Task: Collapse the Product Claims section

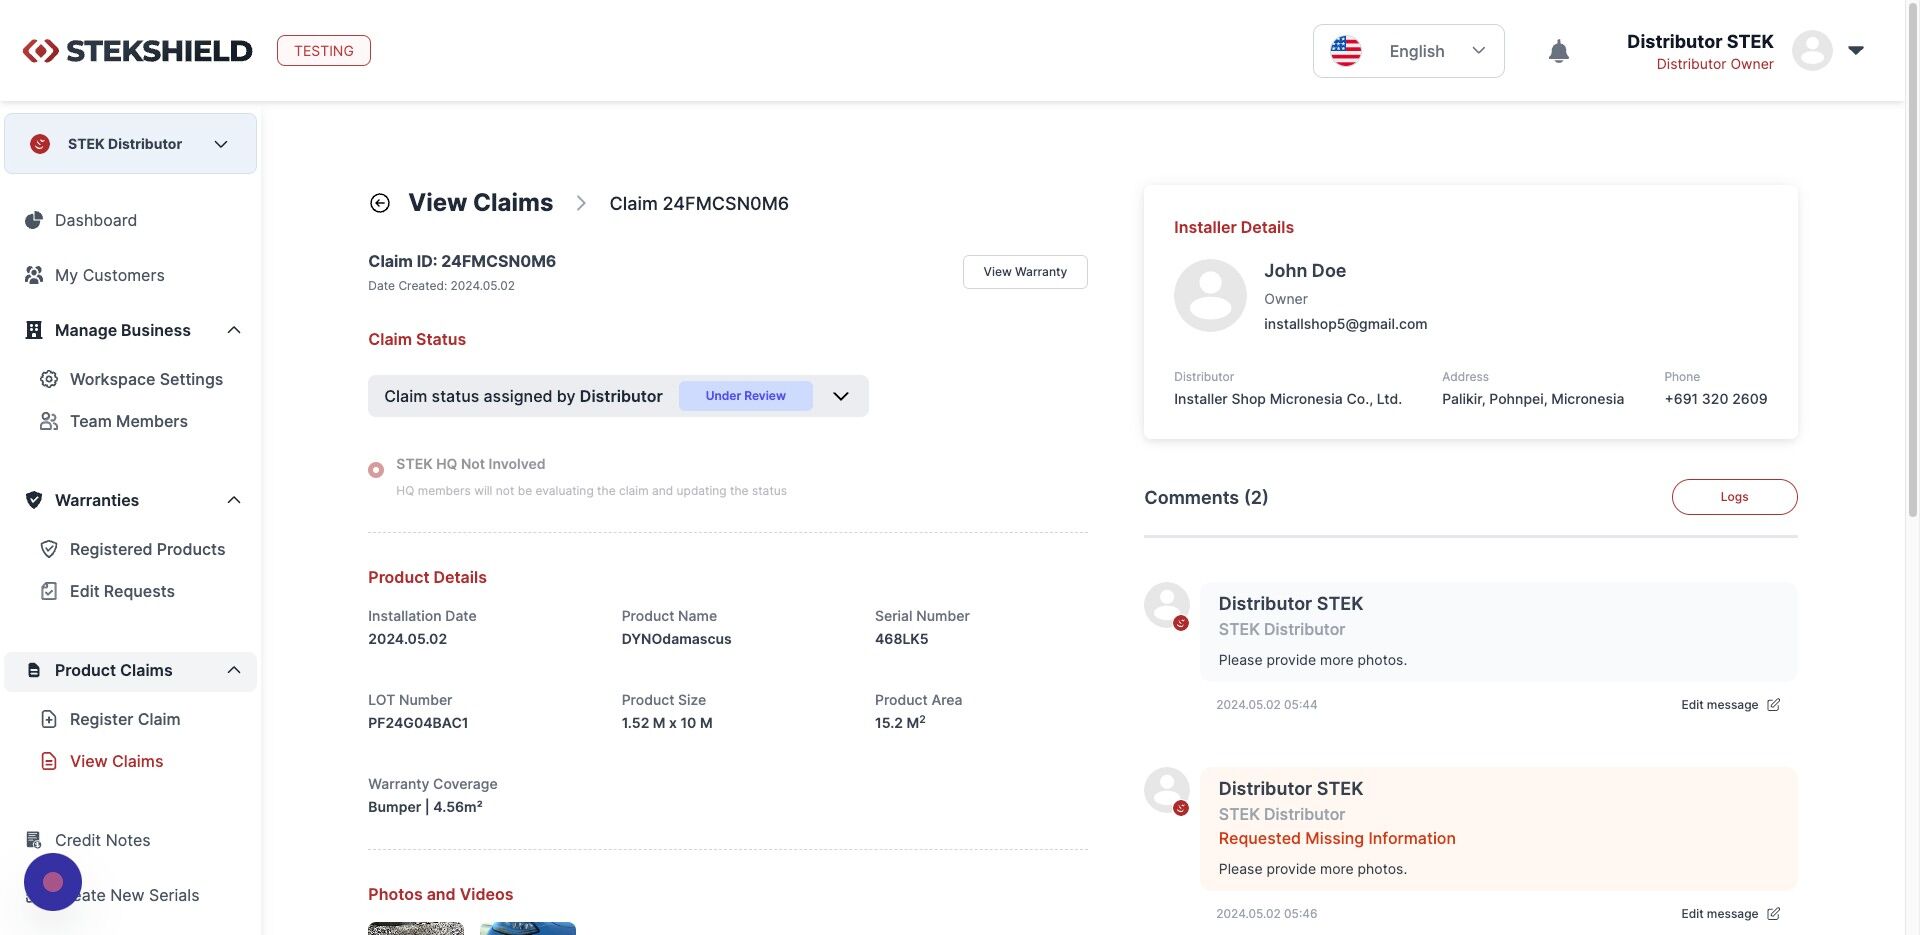Action: pyautogui.click(x=234, y=670)
